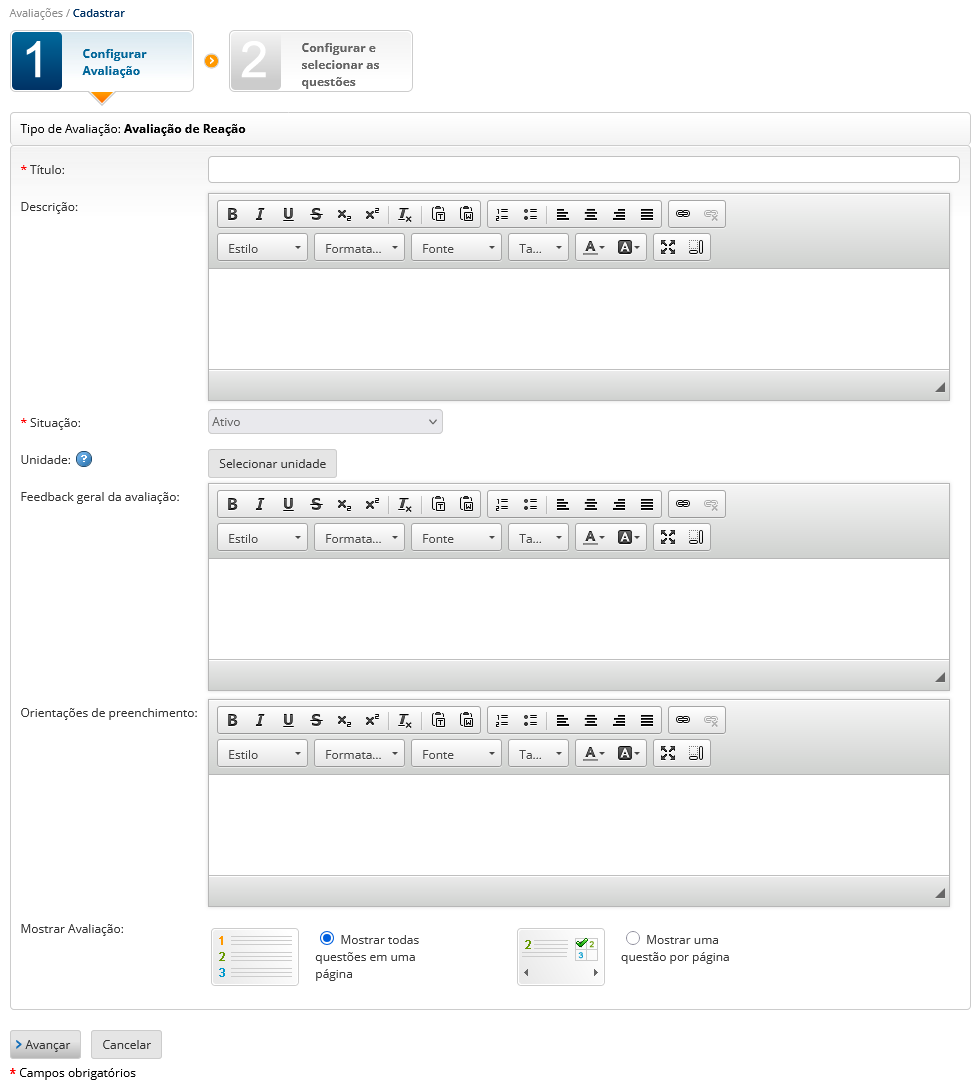This screenshot has height=1086, width=978.
Task: Apply italic in Feedback geral editor
Action: [x=260, y=504]
